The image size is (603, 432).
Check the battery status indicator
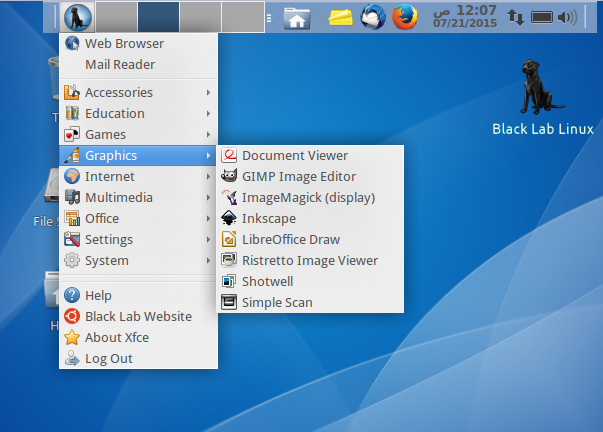[x=542, y=17]
